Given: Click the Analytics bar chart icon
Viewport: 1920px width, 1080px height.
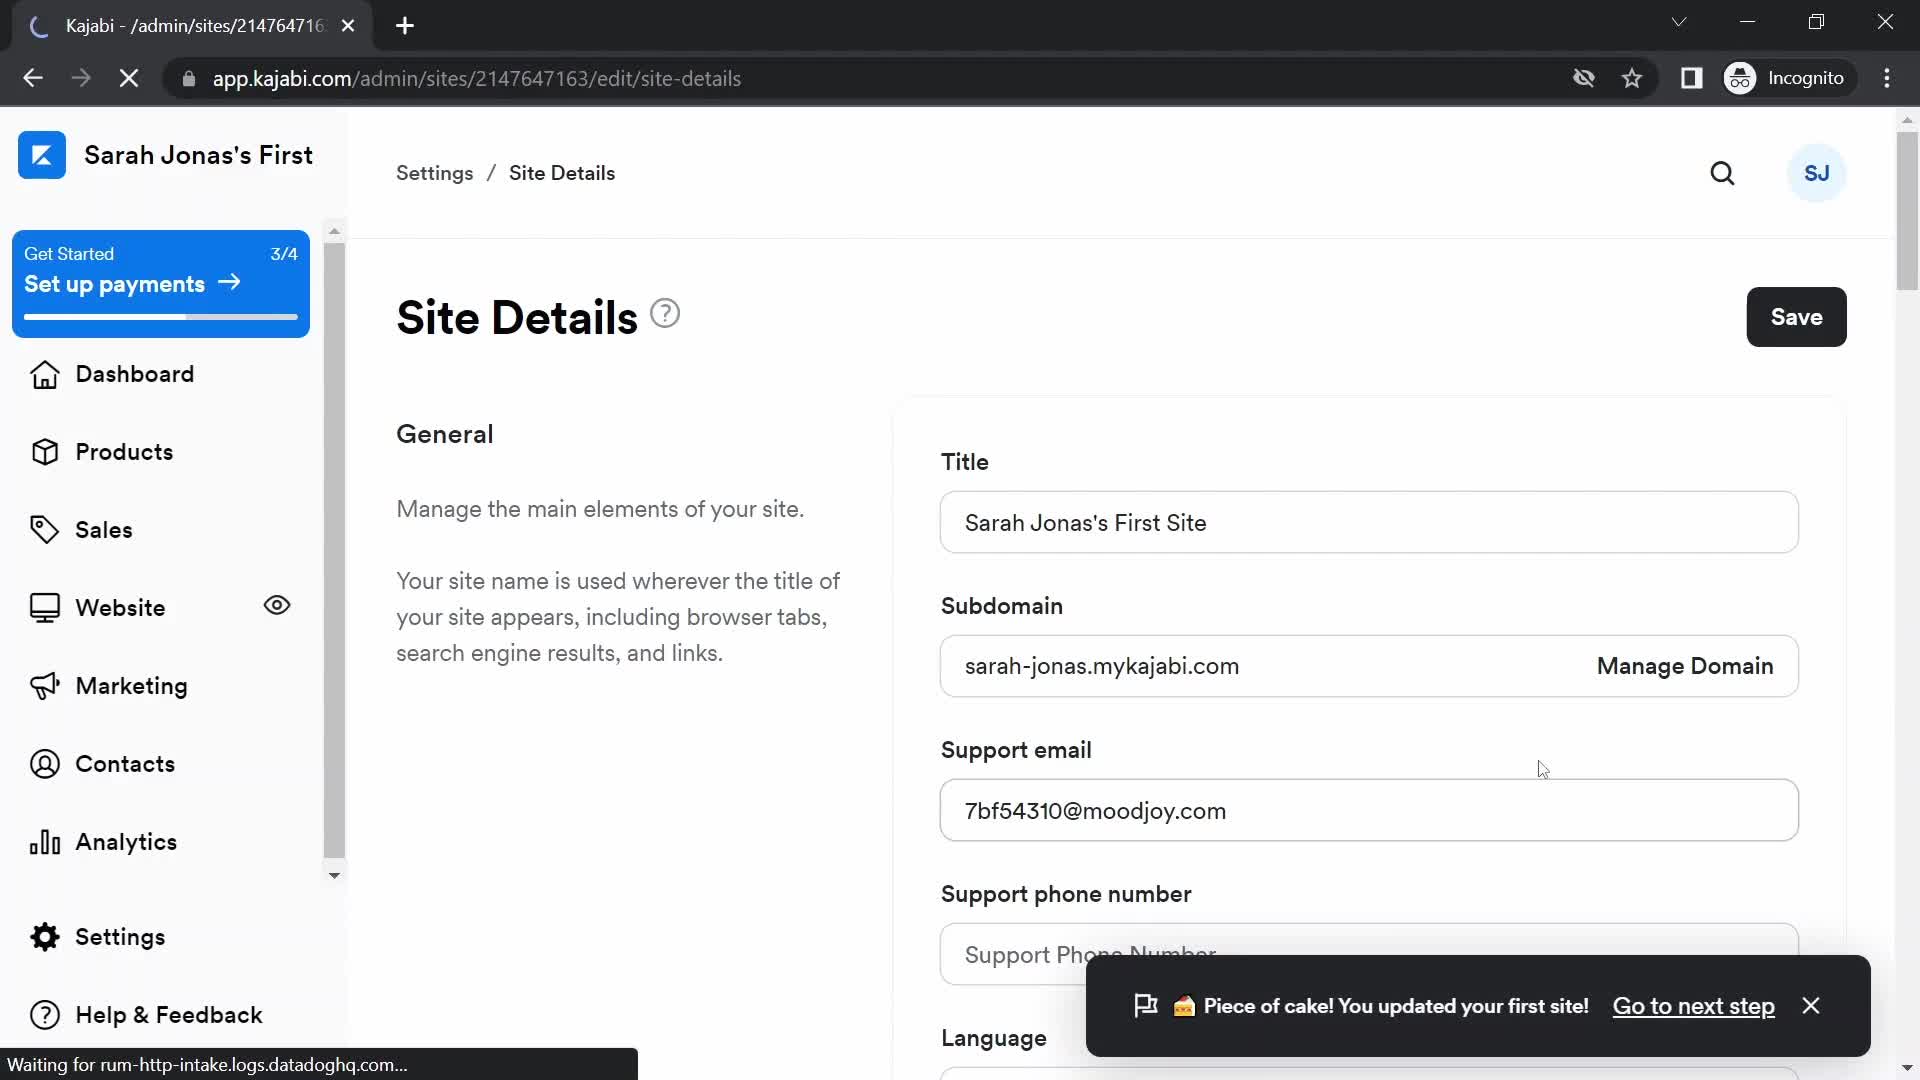Looking at the screenshot, I should 45,842.
